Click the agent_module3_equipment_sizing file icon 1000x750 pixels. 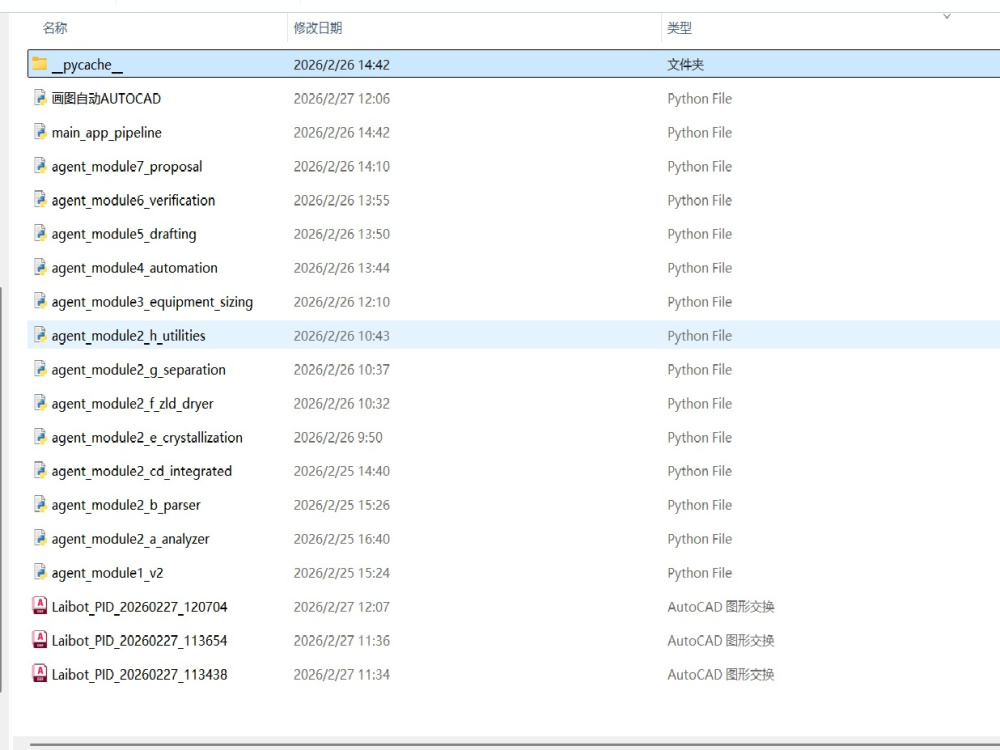point(40,300)
